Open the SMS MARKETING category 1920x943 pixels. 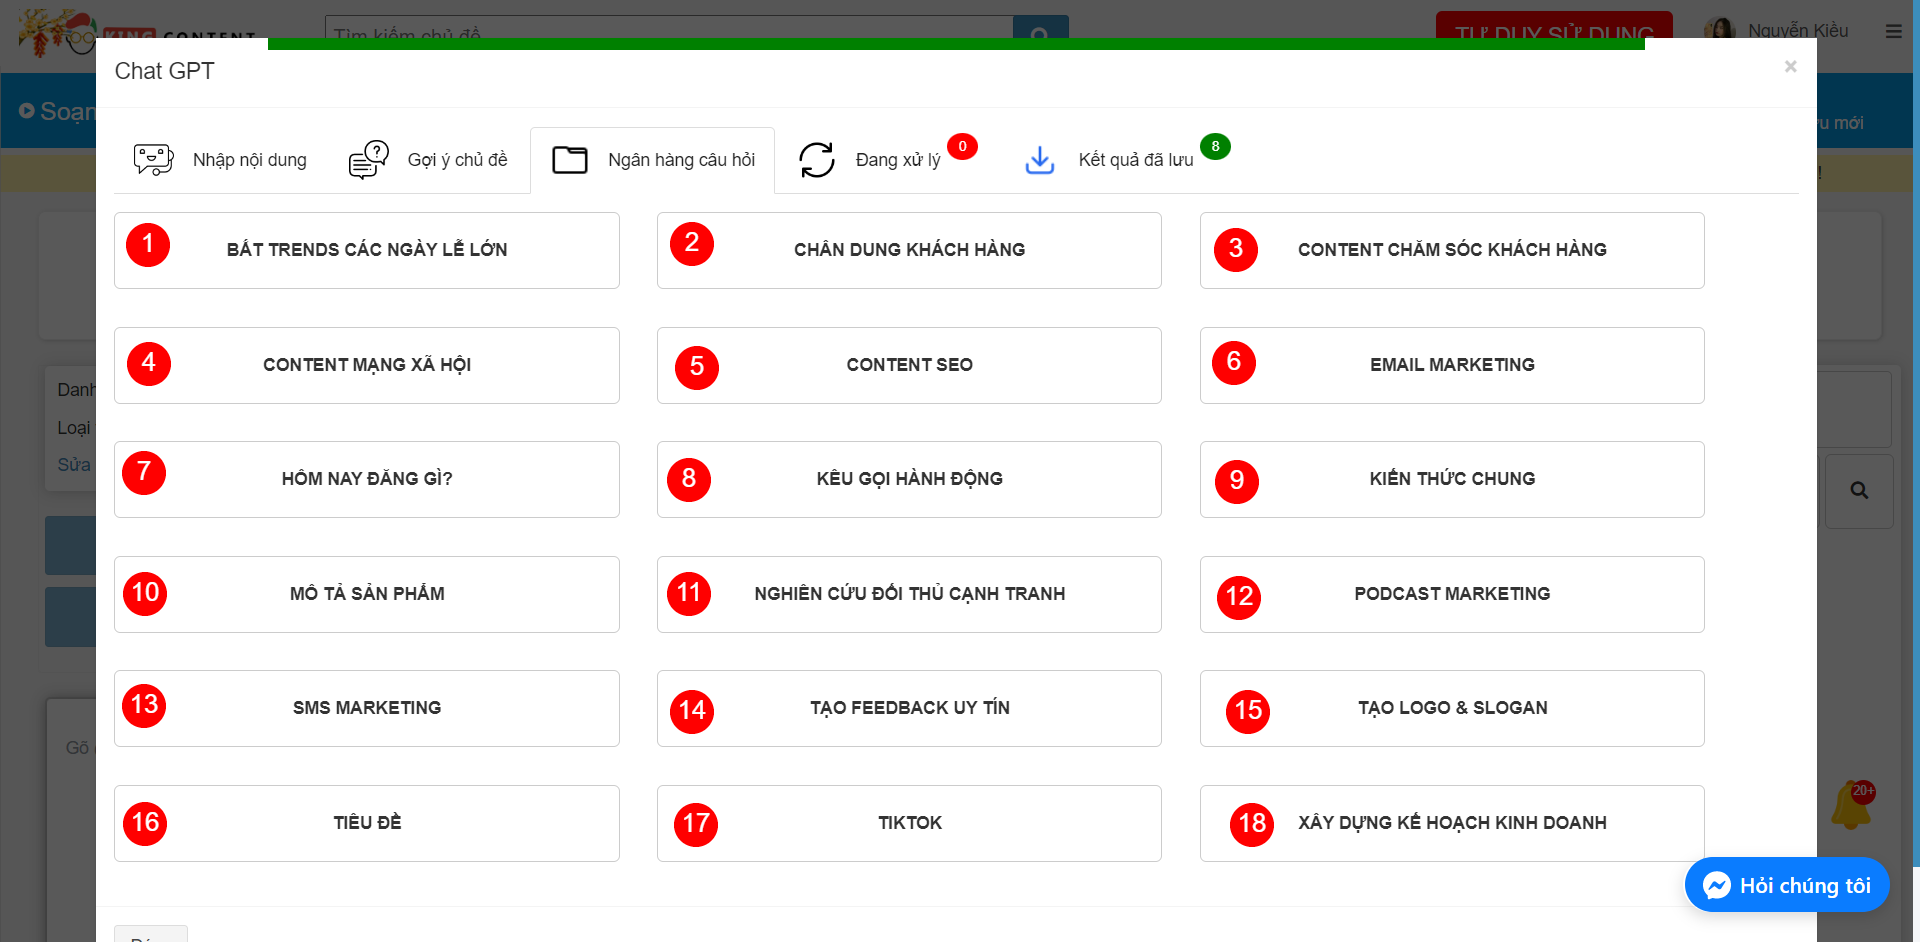(x=367, y=708)
